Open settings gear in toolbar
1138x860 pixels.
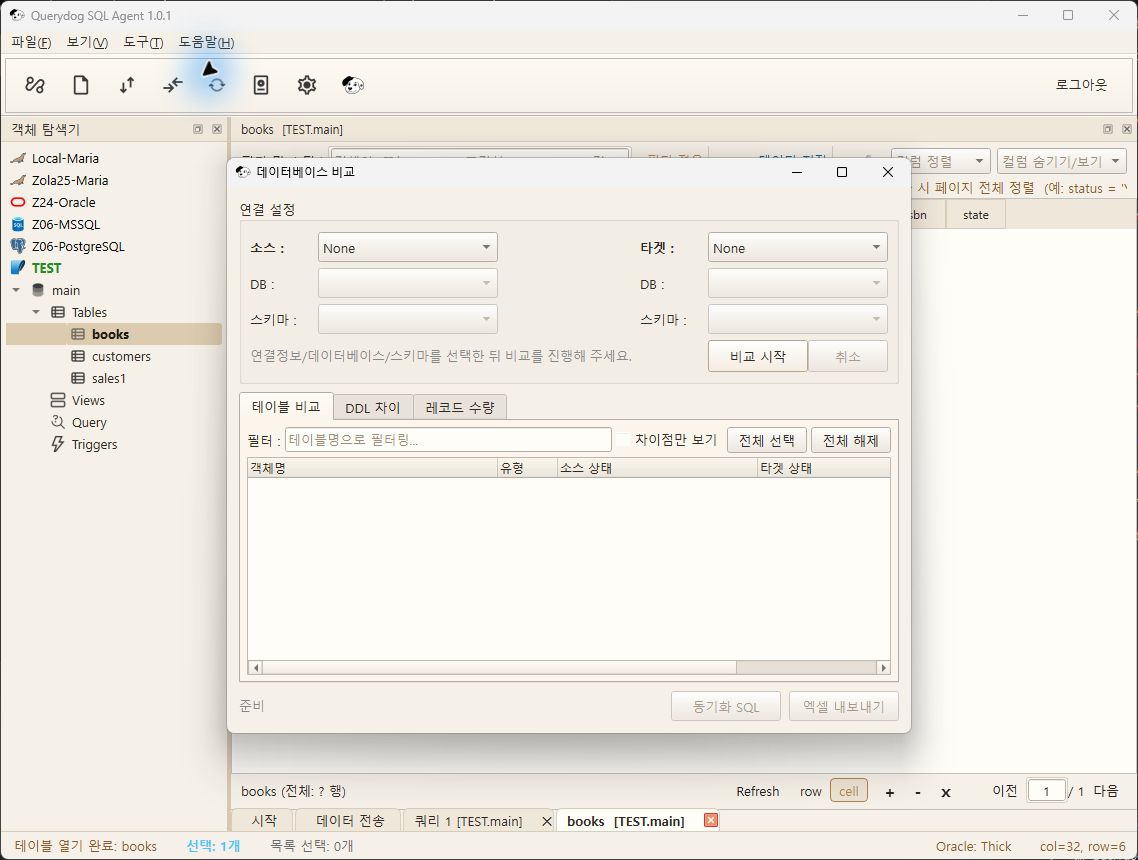306,85
